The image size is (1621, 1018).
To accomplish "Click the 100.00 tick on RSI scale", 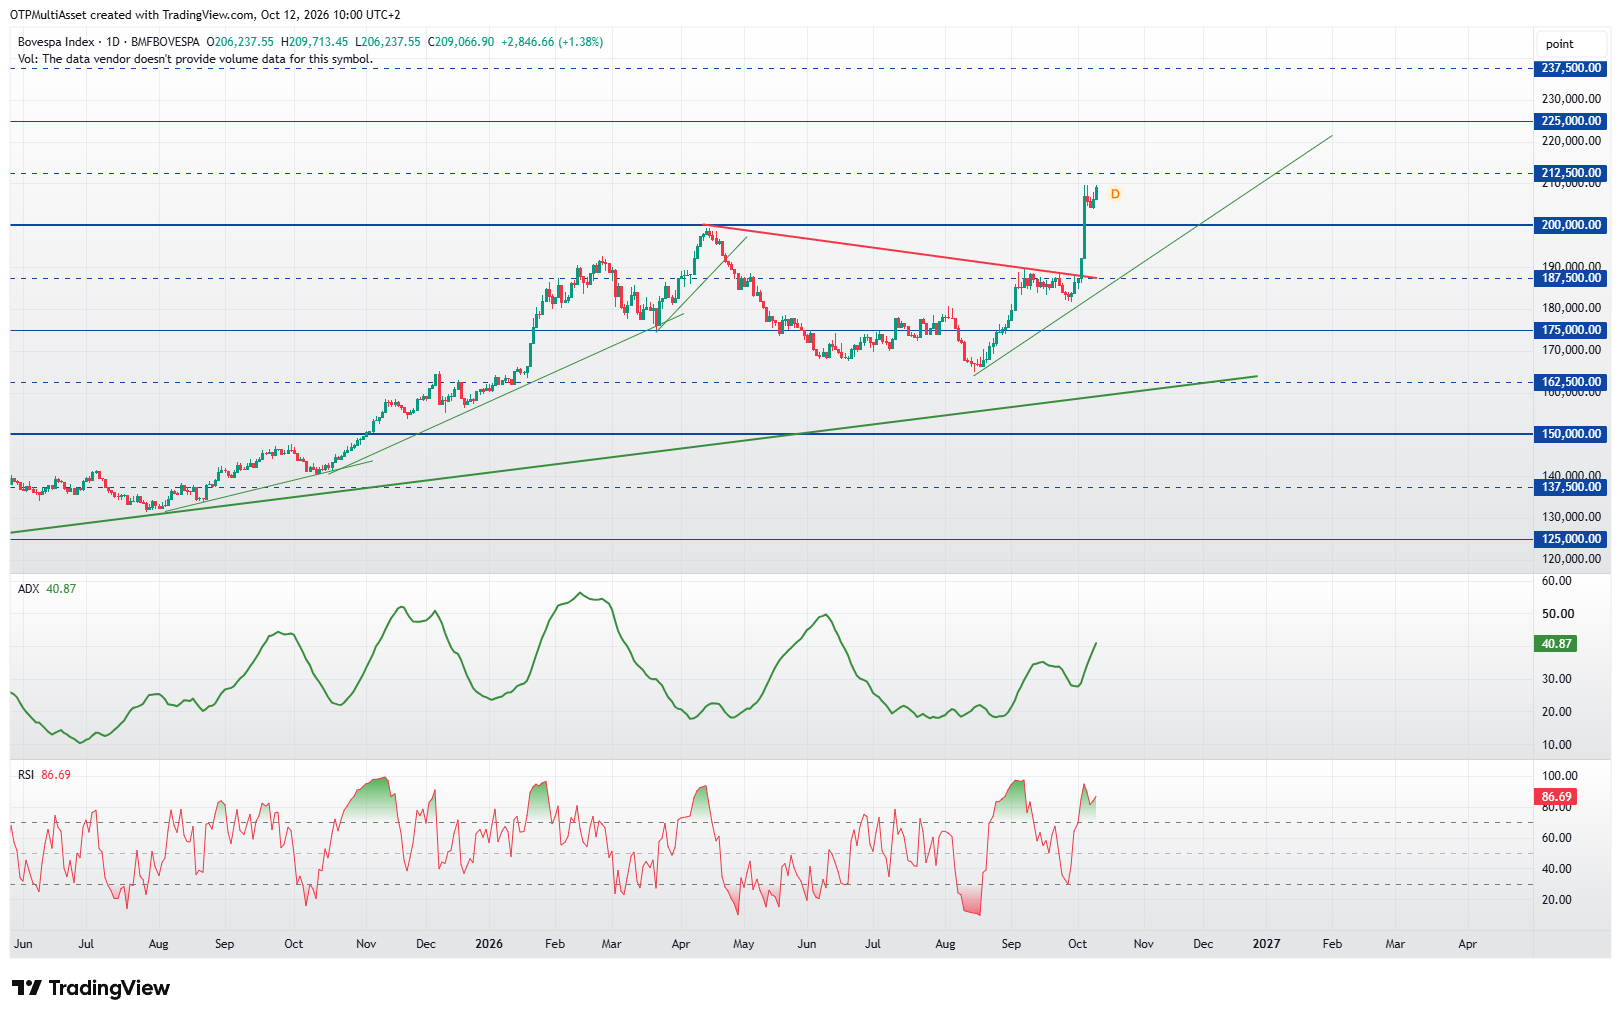I will coord(1560,776).
